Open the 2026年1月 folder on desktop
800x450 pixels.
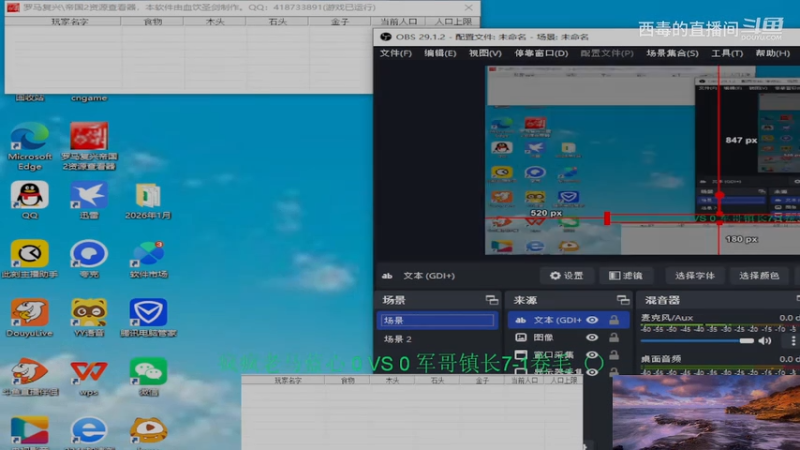(x=148, y=201)
